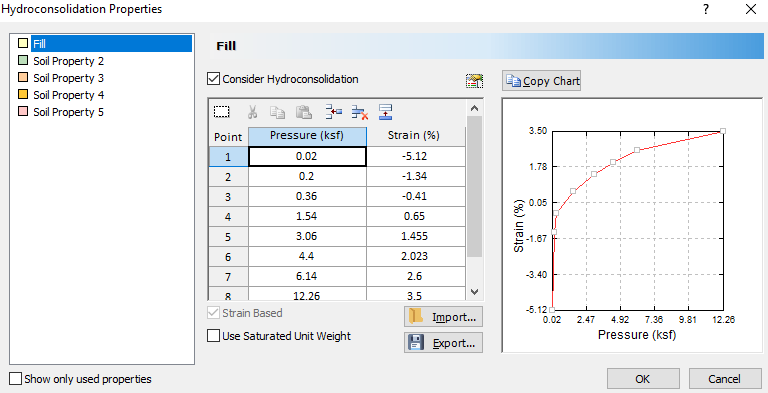This screenshot has height=393, width=768.
Task: Toggle Consider Hydroconsolidation checkbox
Action: (x=213, y=79)
